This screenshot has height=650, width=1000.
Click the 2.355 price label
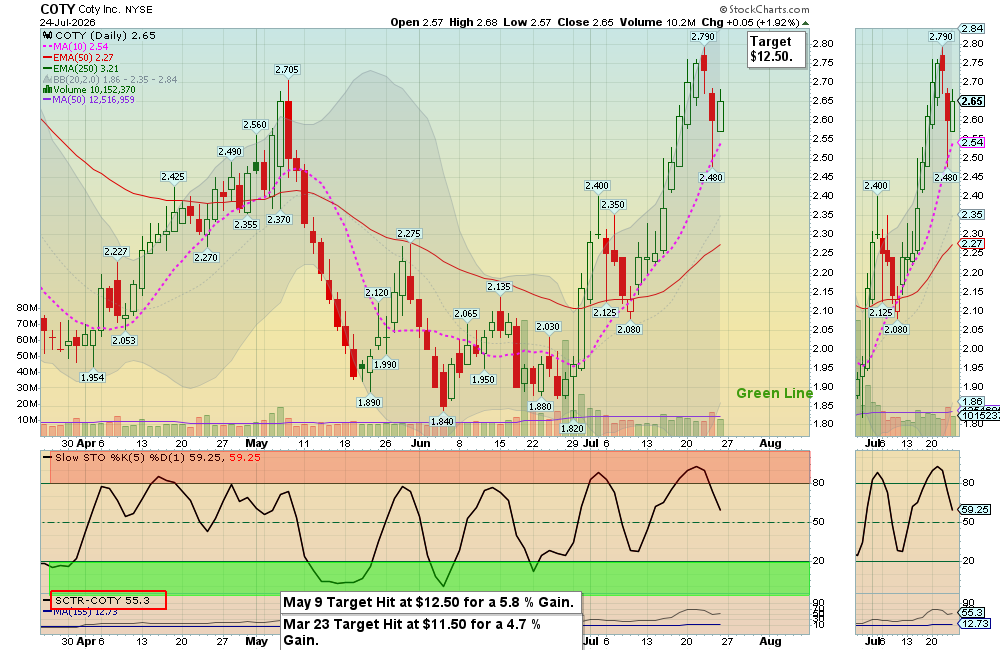(246, 225)
